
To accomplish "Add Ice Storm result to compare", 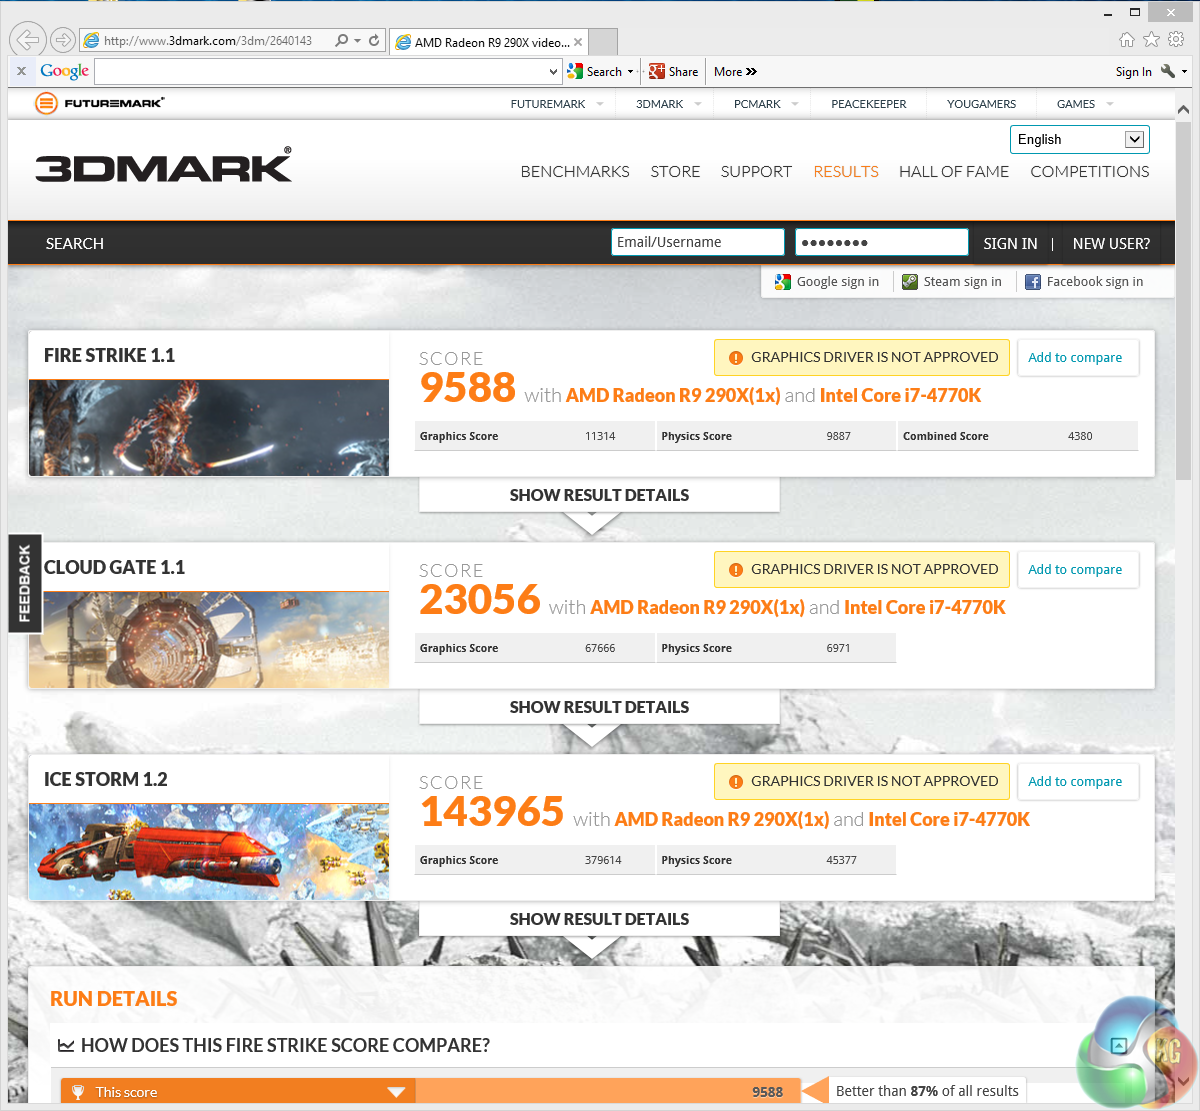I will pyautogui.click(x=1076, y=782).
